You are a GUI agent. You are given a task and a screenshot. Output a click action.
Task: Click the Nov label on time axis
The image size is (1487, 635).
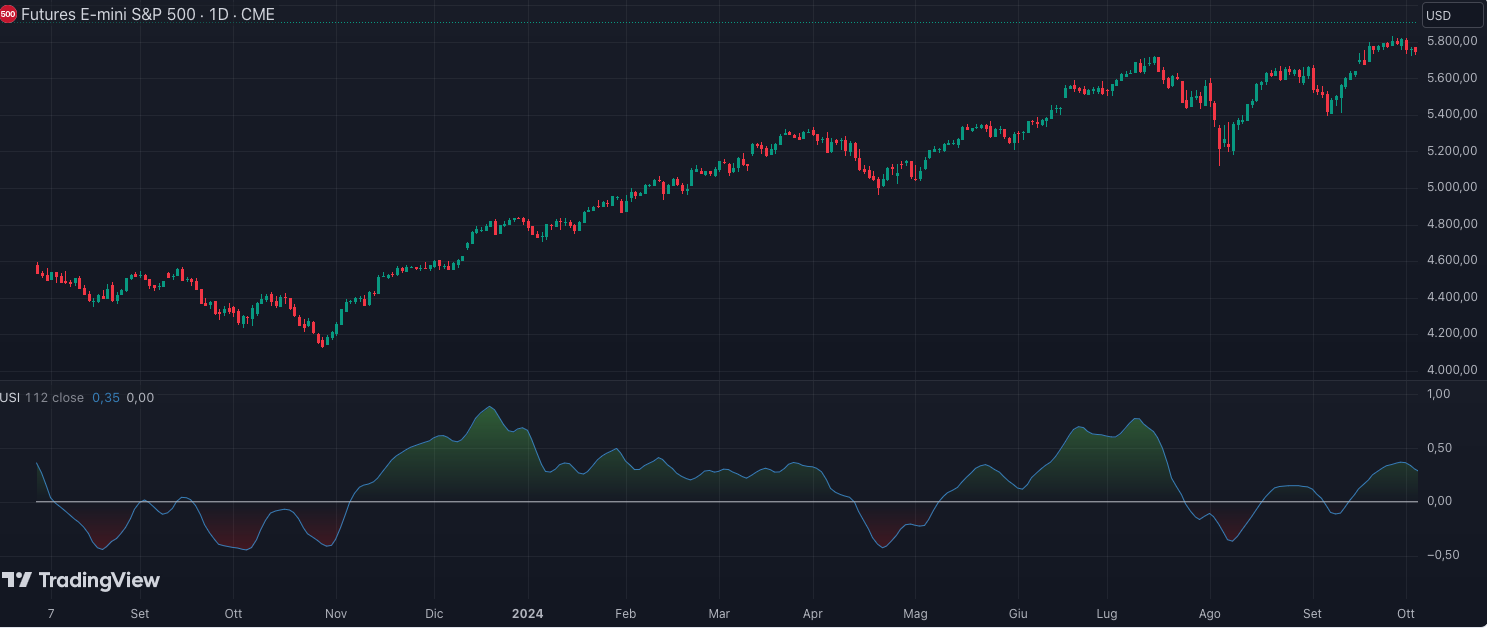[337, 613]
